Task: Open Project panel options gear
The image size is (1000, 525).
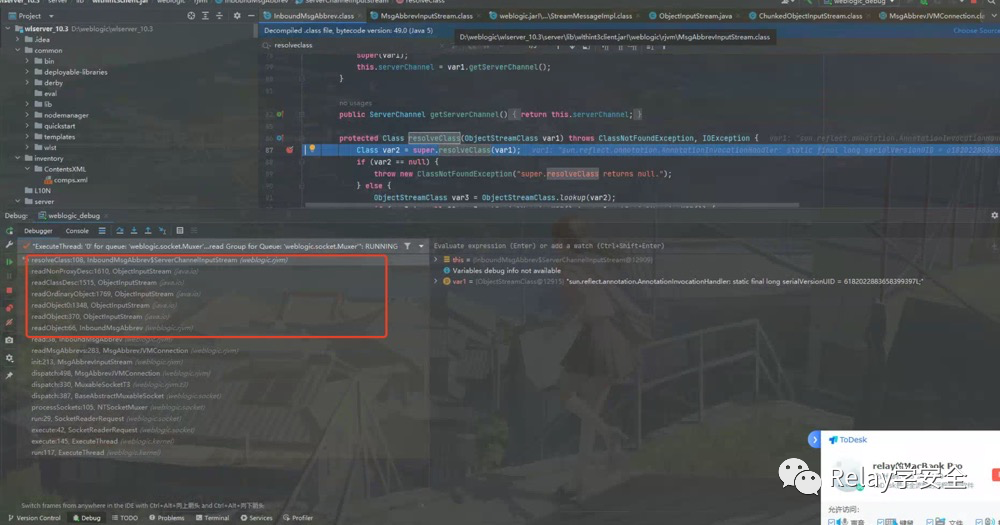Action: 237,16
